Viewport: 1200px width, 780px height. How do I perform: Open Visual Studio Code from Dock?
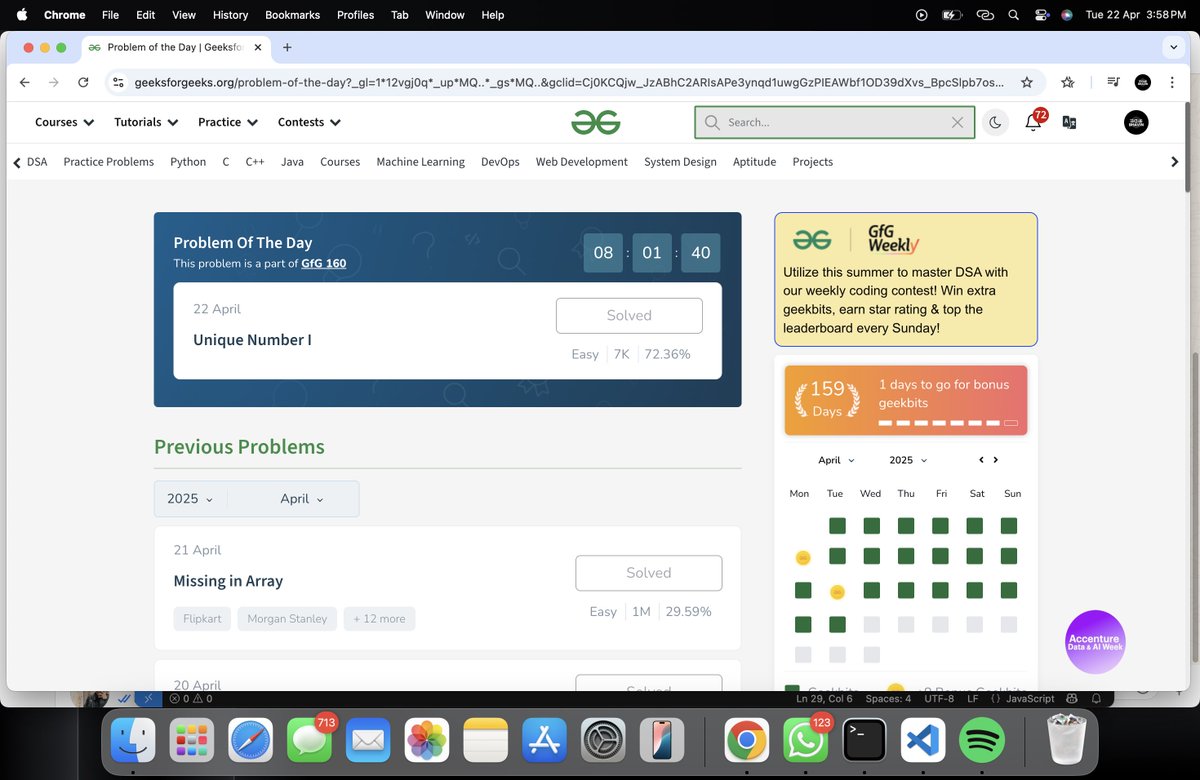[923, 741]
